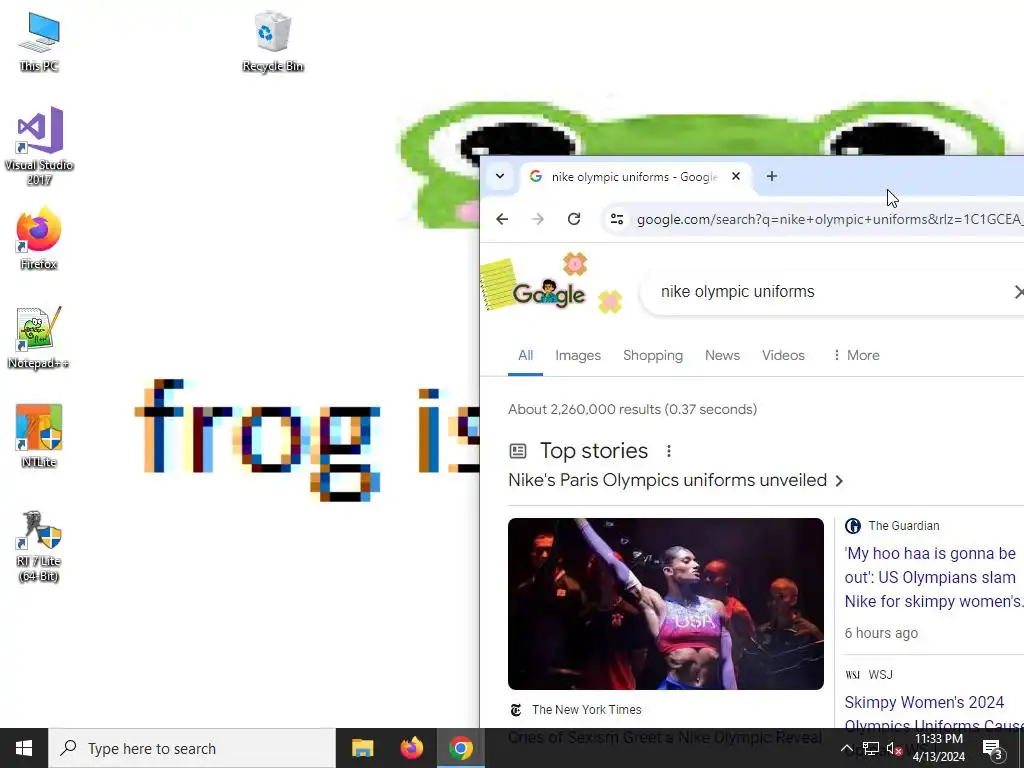Image resolution: width=1024 pixels, height=768 pixels.
Task: Open The Guardian 'My hoo haa' article
Action: pyautogui.click(x=933, y=577)
